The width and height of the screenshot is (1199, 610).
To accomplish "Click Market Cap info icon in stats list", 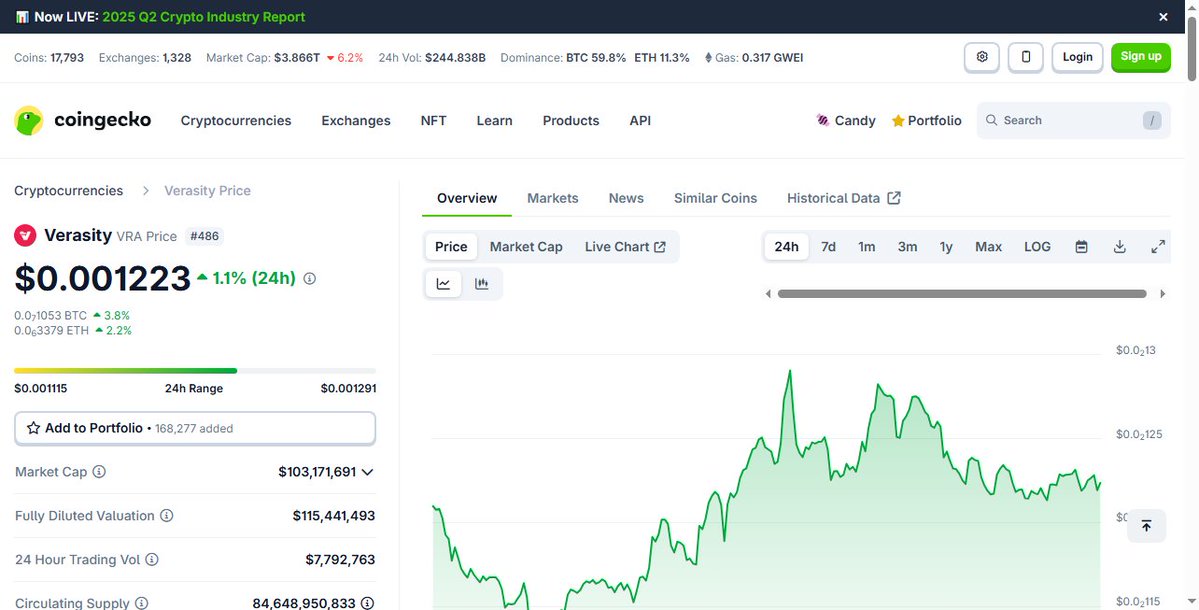I will click(x=99, y=472).
